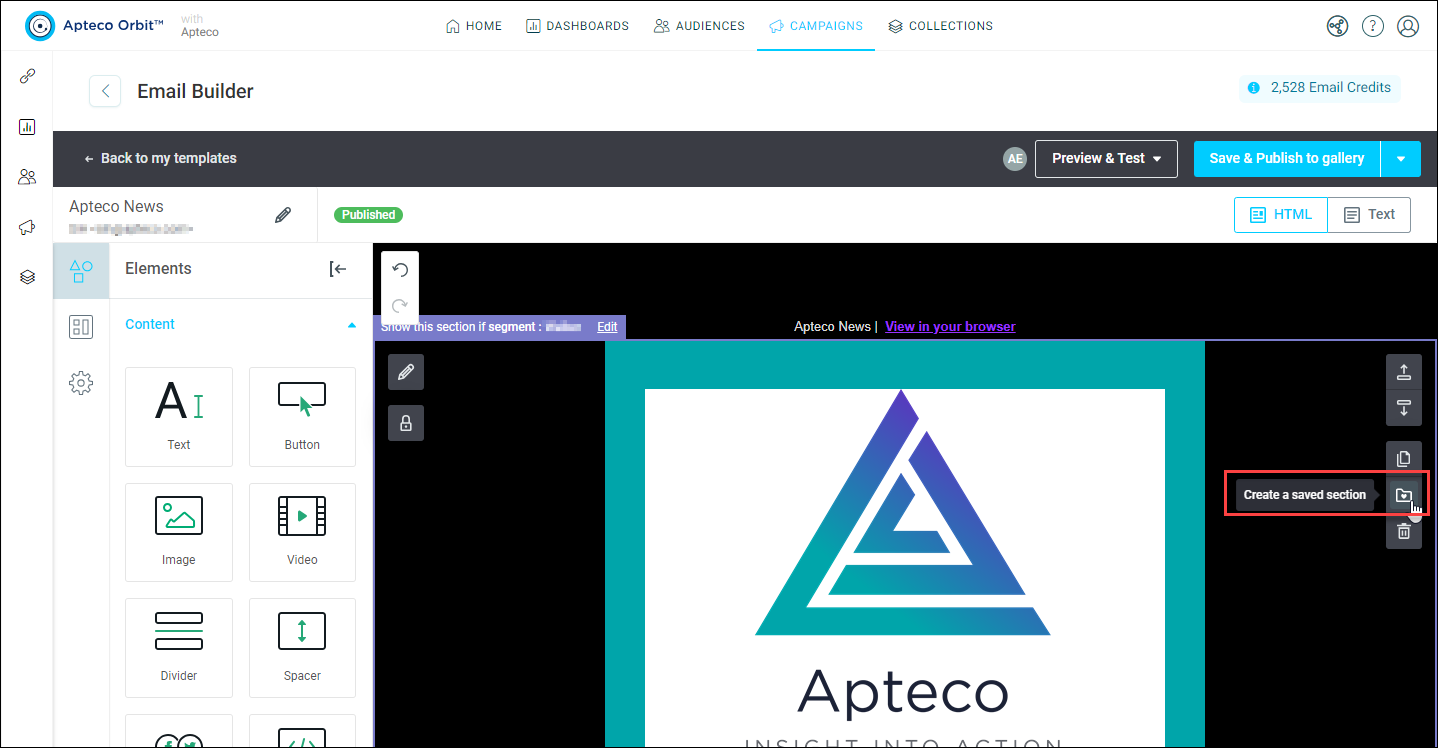
Task: Select the Elements shapes panel icon
Action: (x=81, y=271)
